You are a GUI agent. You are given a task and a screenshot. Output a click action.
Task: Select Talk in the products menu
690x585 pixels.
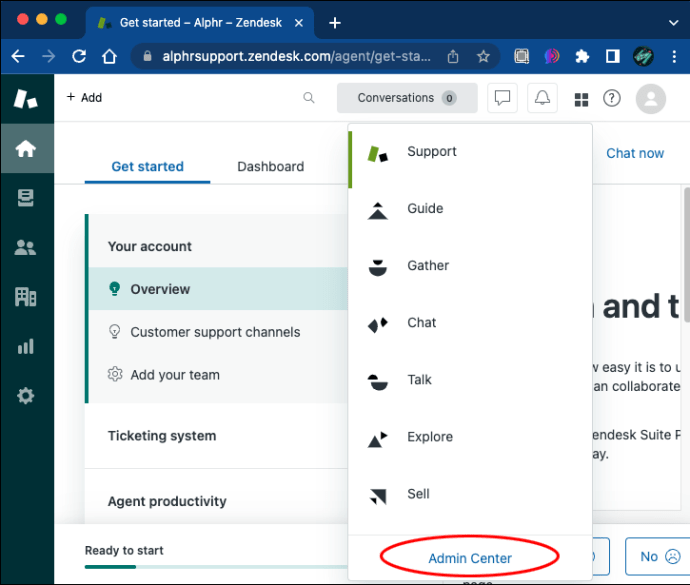tap(470, 380)
